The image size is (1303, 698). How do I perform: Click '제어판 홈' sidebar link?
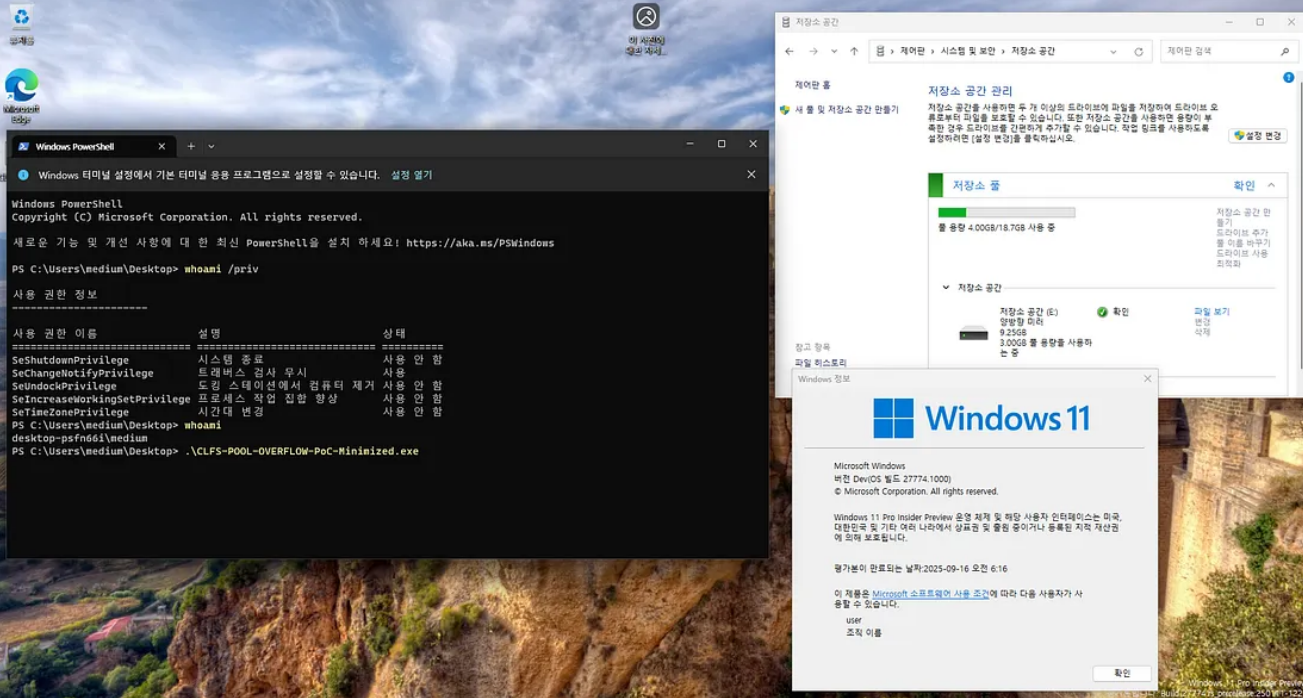click(812, 86)
